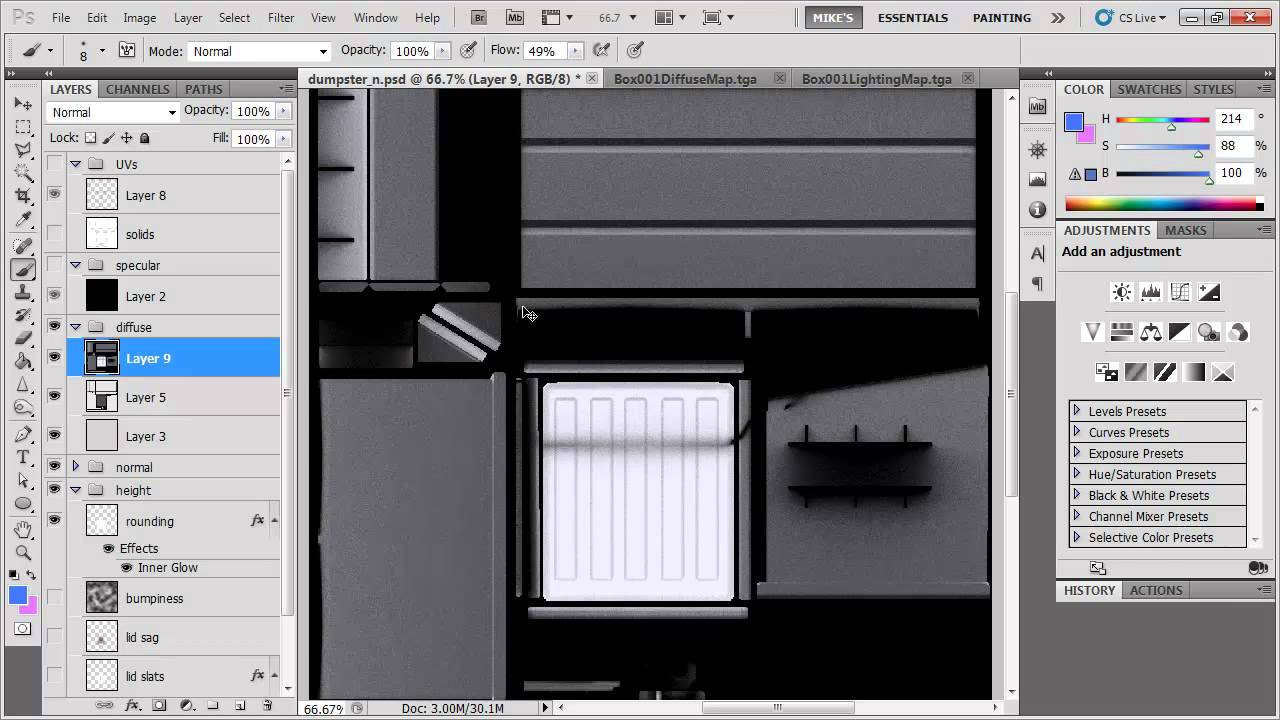
Task: Collapse the specular layer group
Action: [75, 265]
